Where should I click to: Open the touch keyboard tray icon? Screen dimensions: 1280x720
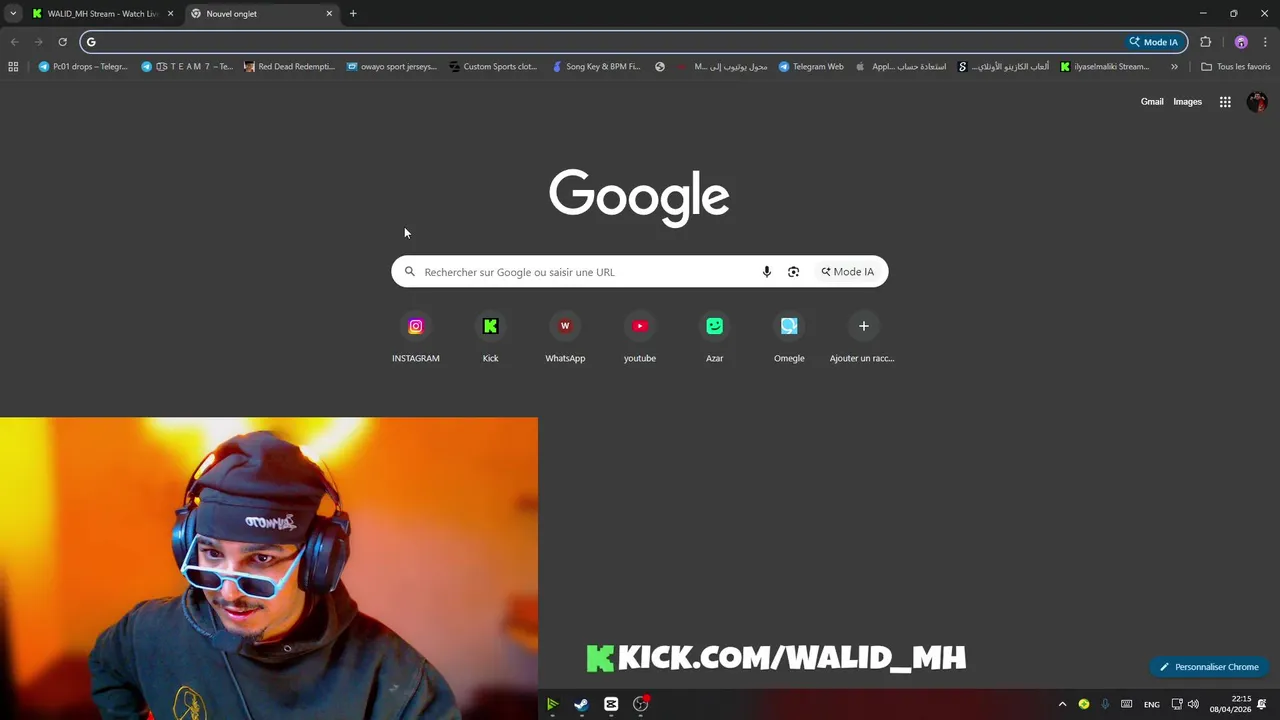[1127, 704]
